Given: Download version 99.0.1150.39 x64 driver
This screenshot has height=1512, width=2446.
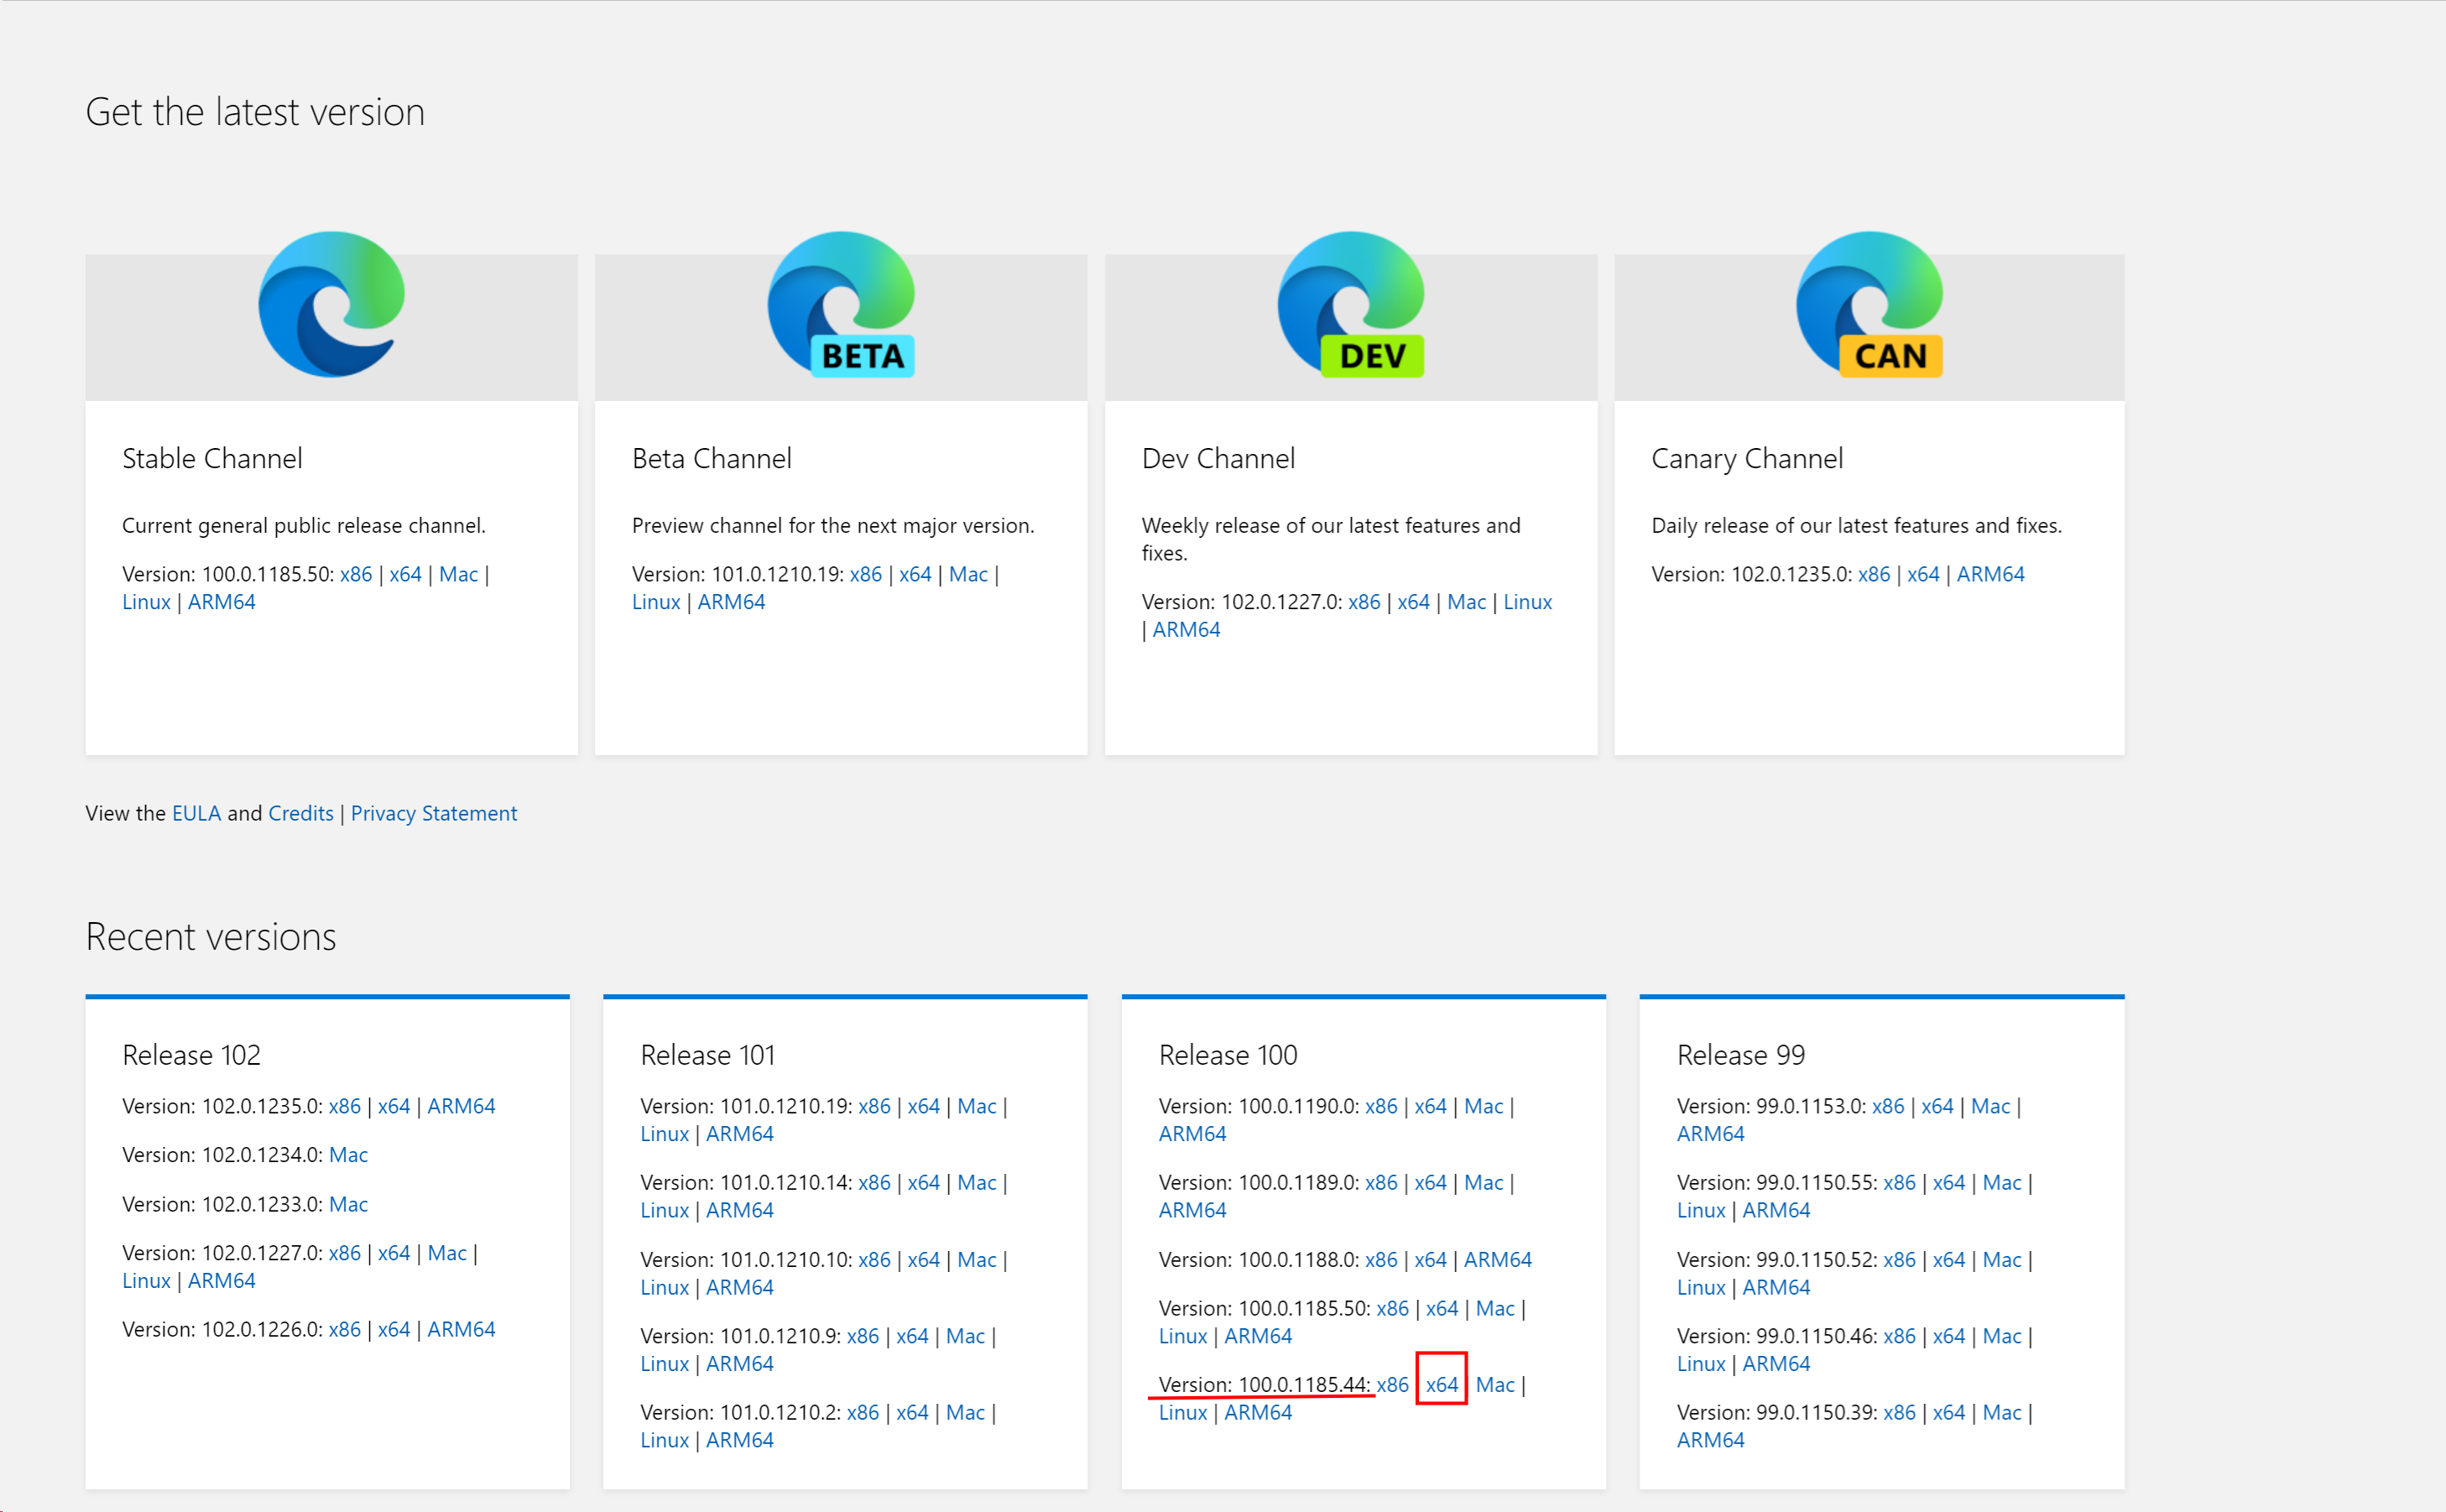Looking at the screenshot, I should pos(1949,1413).
